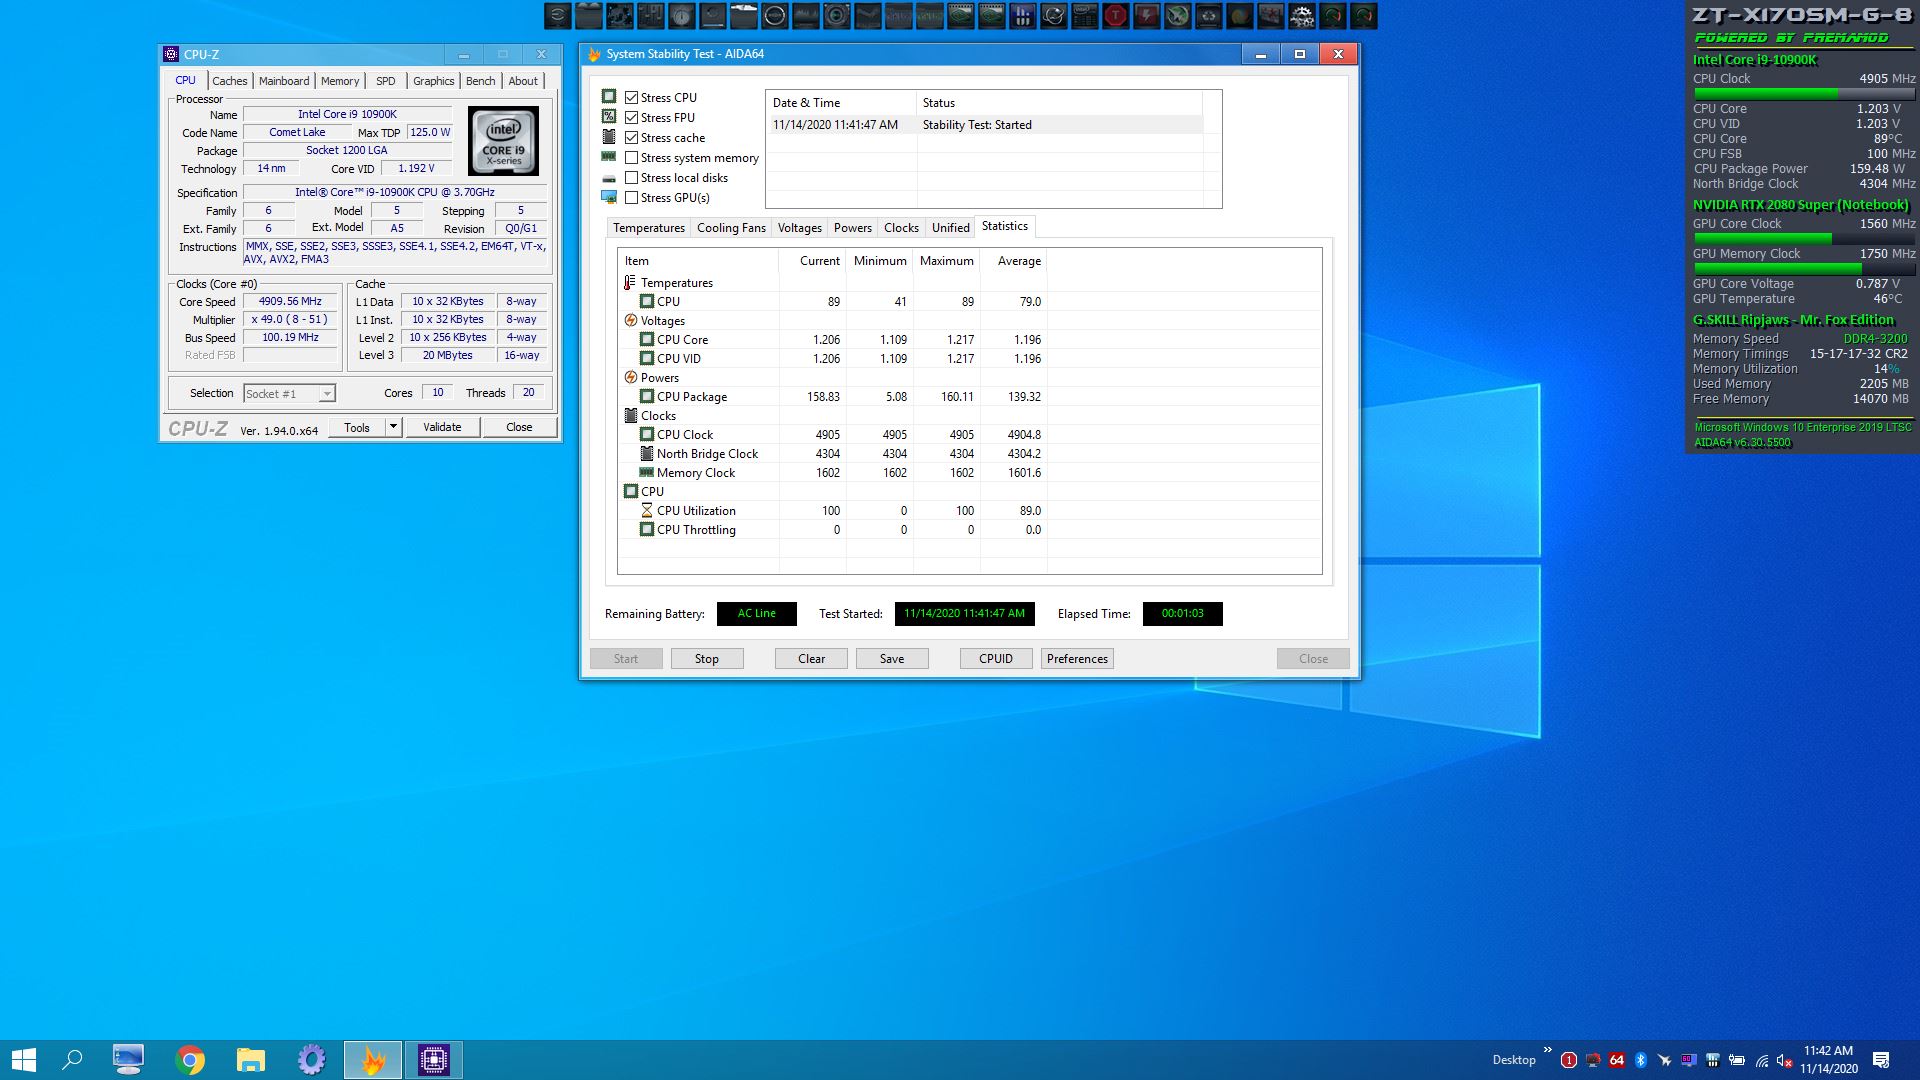Click the Bluetooth icon in system tray
Screen dimensions: 1920x1080
tap(1641, 1060)
